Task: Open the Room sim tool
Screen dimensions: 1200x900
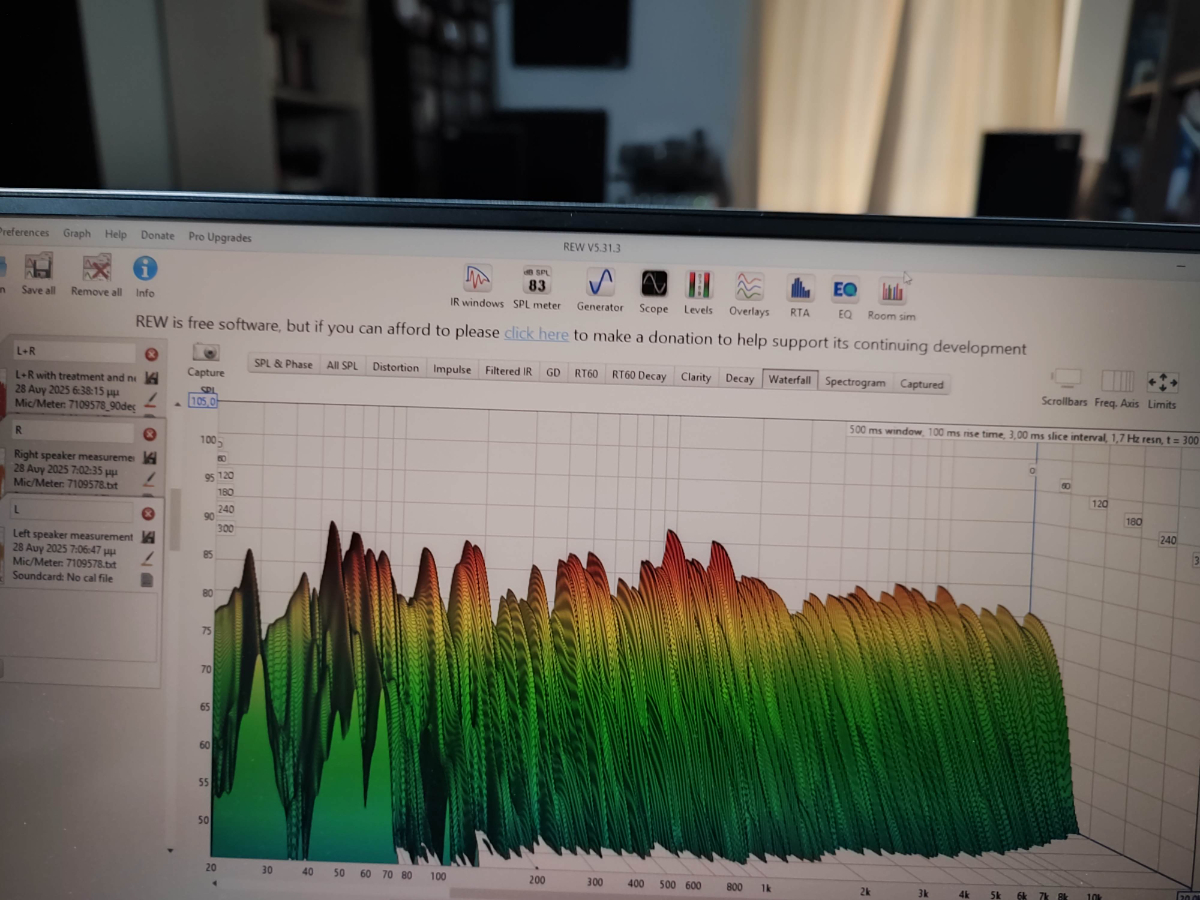Action: click(892, 293)
